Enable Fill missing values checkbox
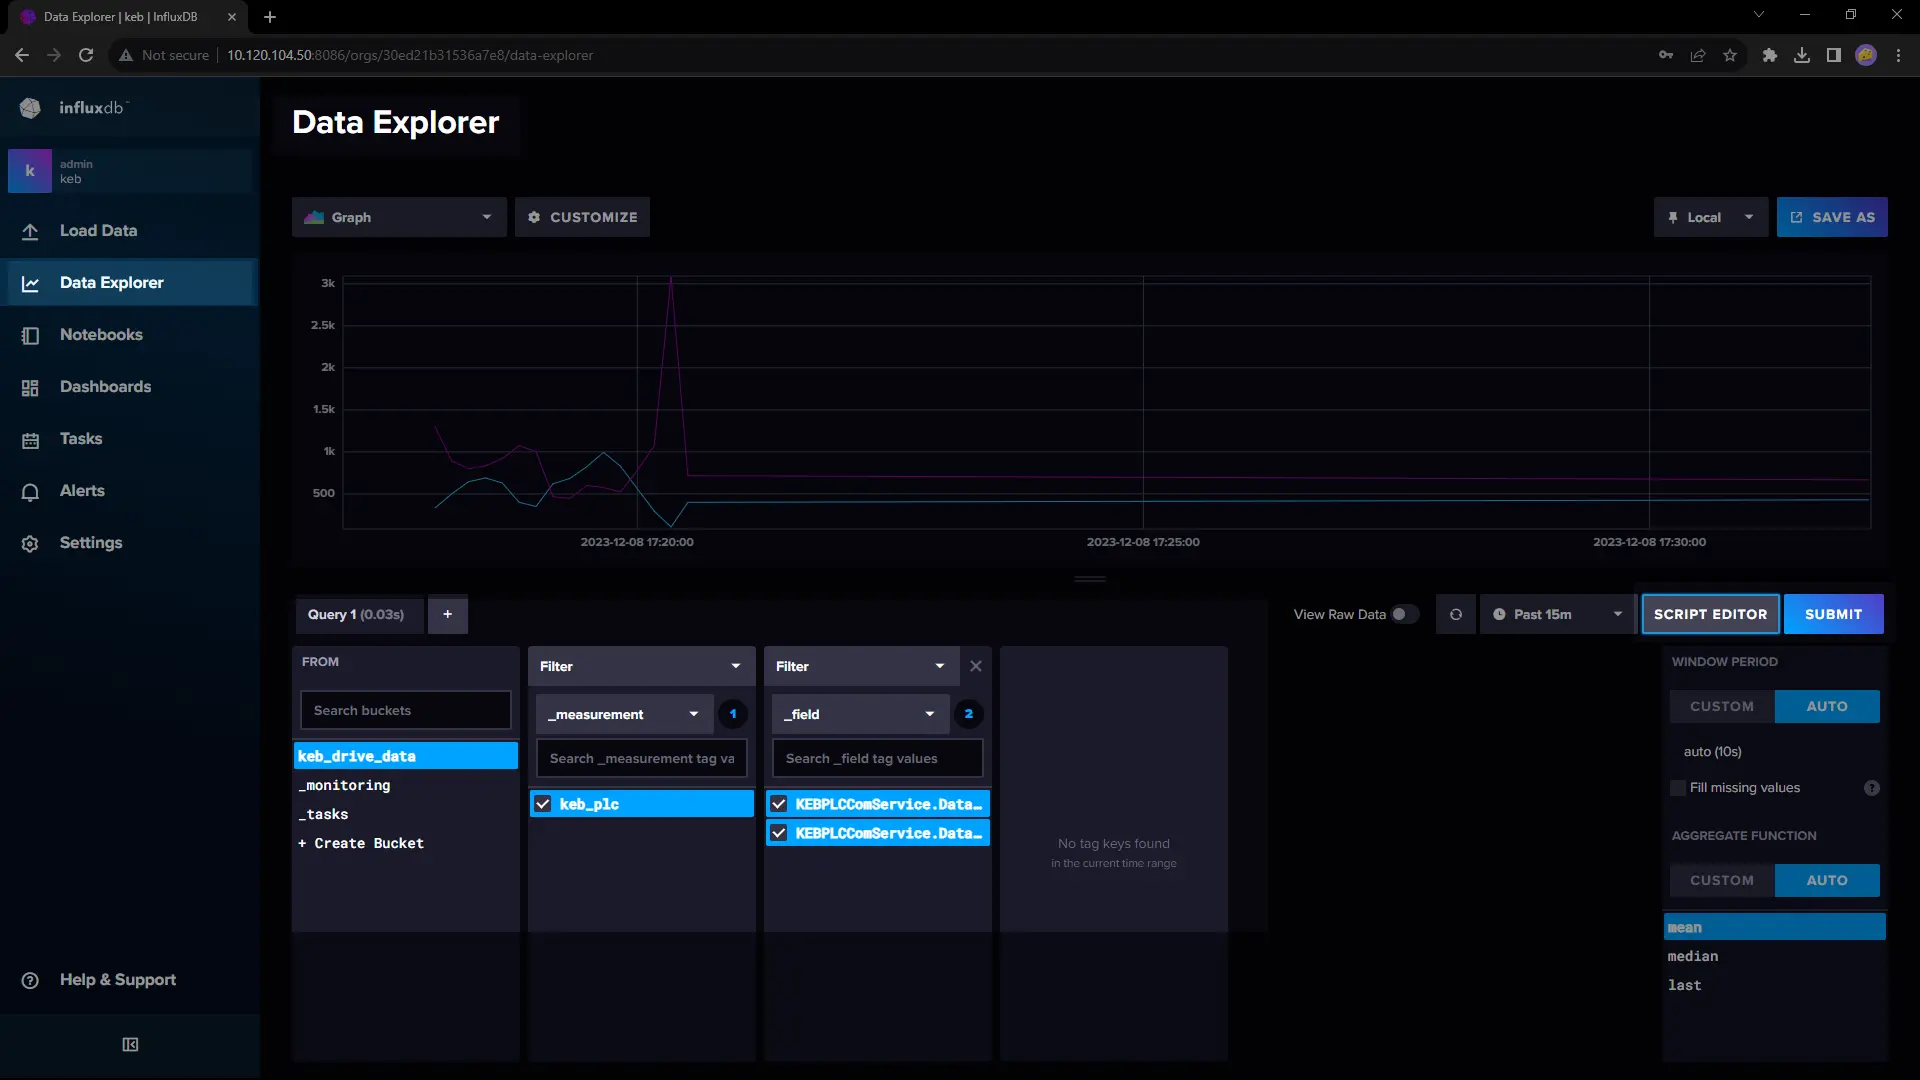1920x1080 pixels. 1678,788
